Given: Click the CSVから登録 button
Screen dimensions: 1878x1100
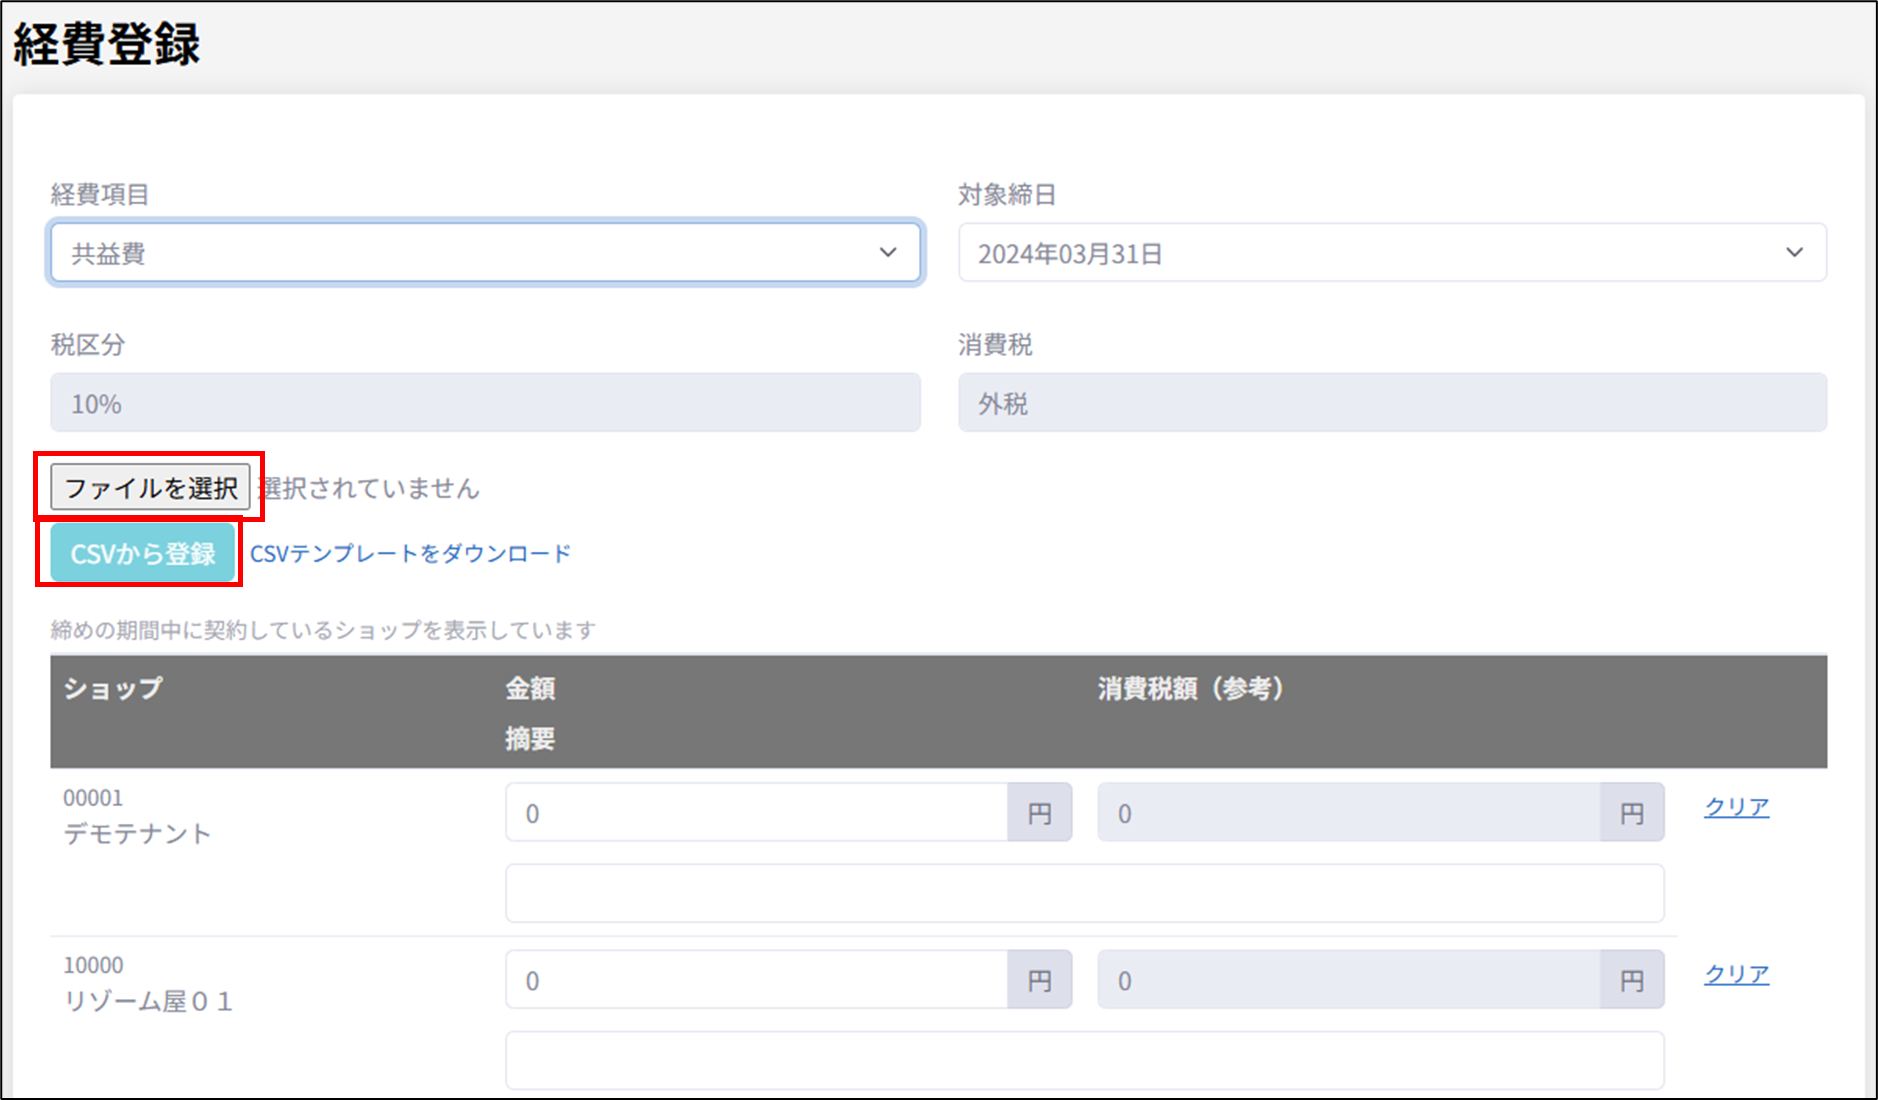Looking at the screenshot, I should (x=143, y=553).
